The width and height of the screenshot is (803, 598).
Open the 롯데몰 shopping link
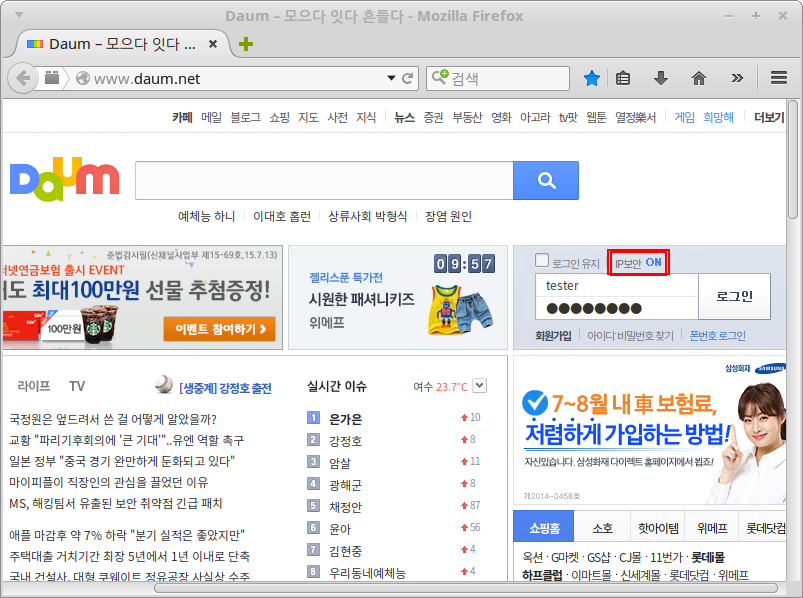click(708, 557)
